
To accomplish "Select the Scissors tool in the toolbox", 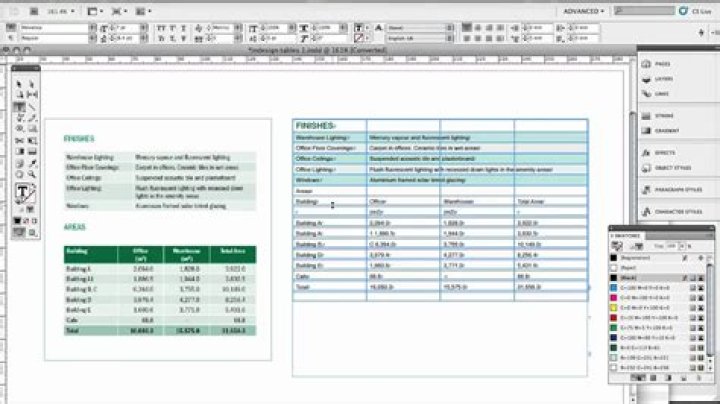I will (x=19, y=140).
